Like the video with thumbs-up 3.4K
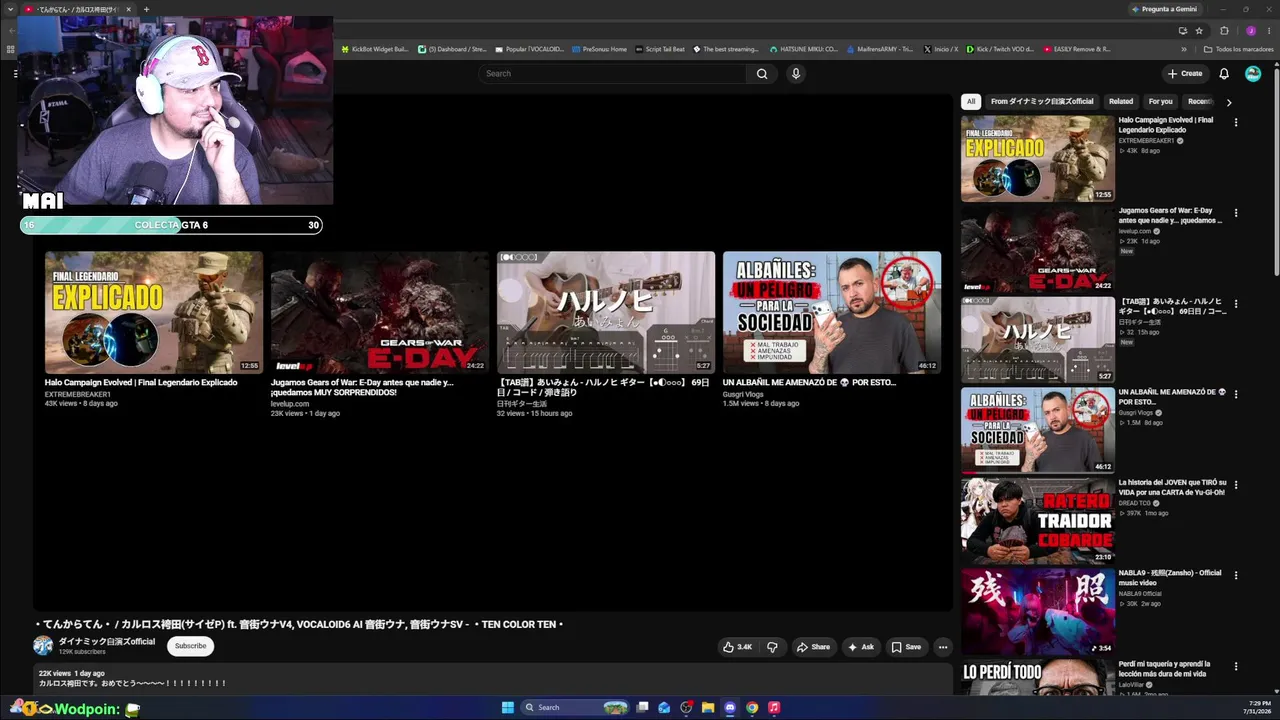The height and width of the screenshot is (720, 1280). click(x=737, y=647)
